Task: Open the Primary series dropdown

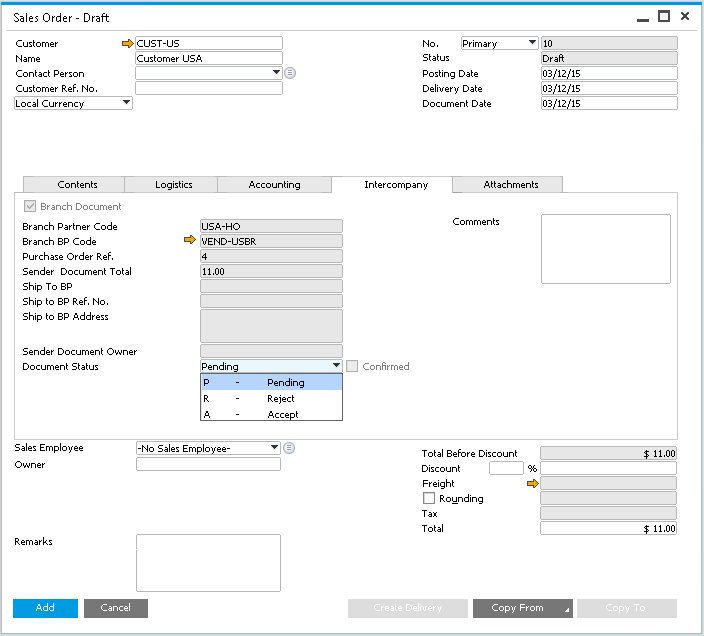Action: [x=532, y=43]
